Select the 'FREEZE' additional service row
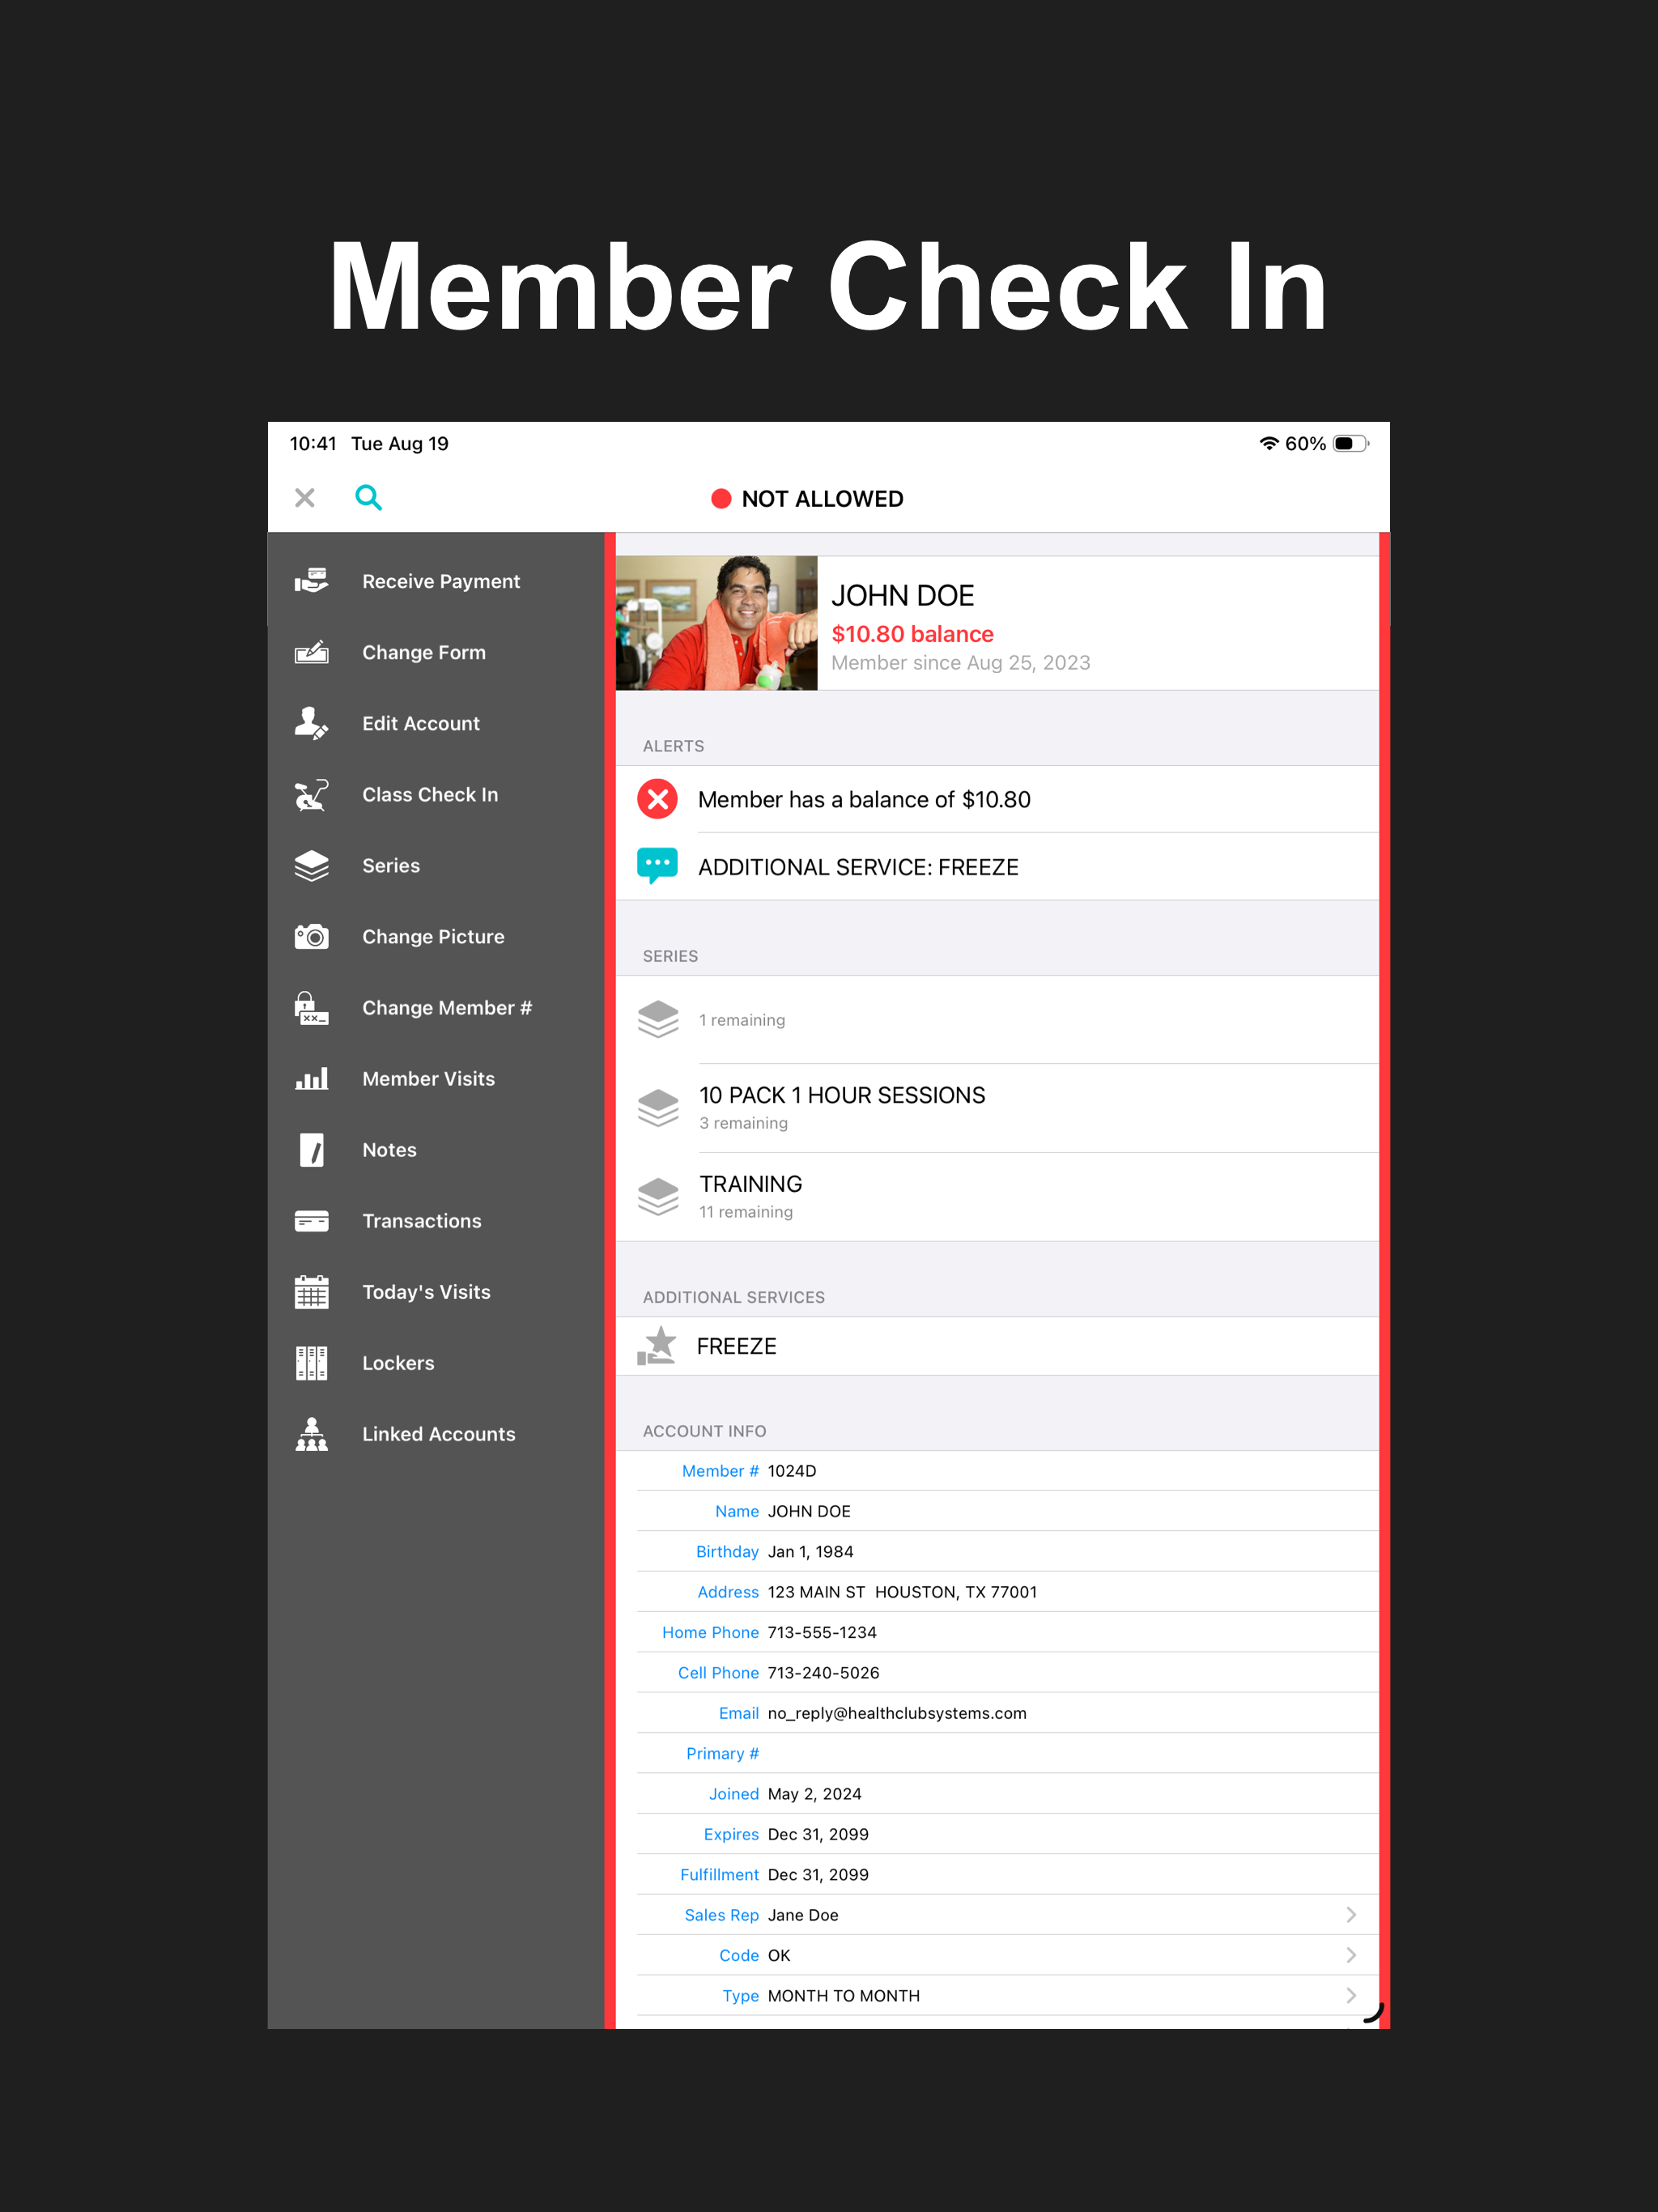Viewport: 1658px width, 2212px height. [997, 1346]
